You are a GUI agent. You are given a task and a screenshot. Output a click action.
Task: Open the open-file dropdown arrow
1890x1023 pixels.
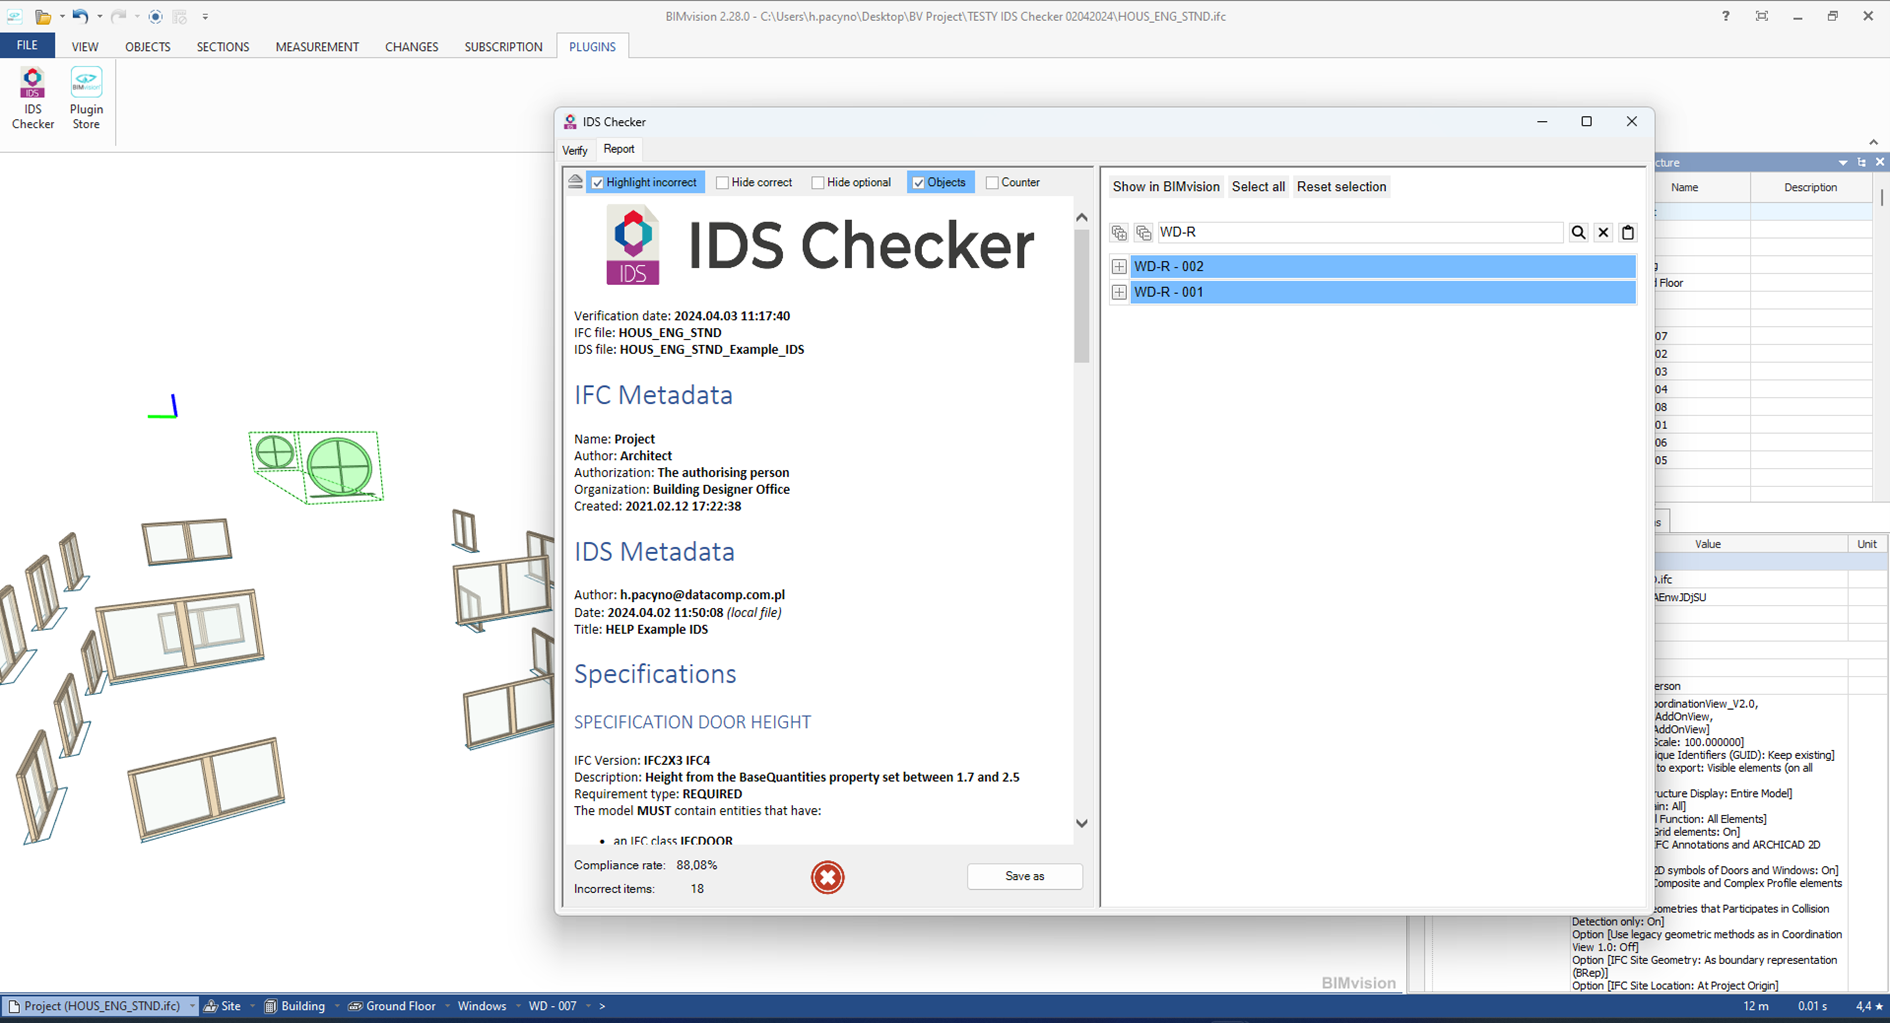pyautogui.click(x=62, y=16)
